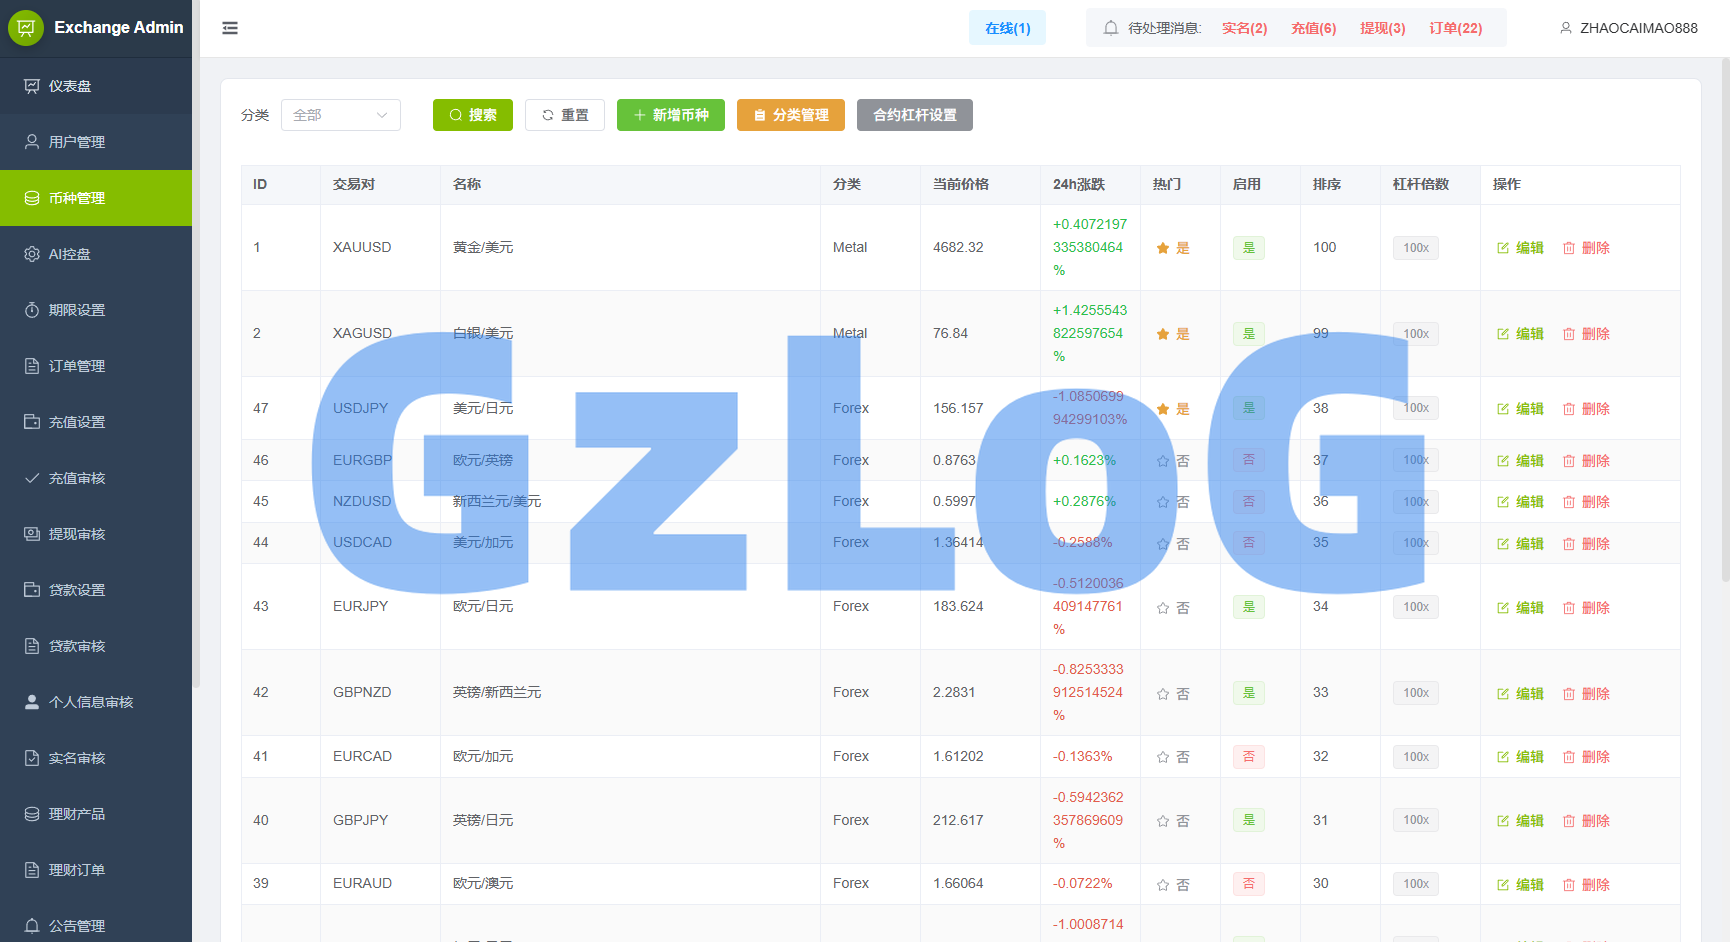Open the 订单(22) pending link
Screen dimensions: 1730x942
pos(1456,28)
